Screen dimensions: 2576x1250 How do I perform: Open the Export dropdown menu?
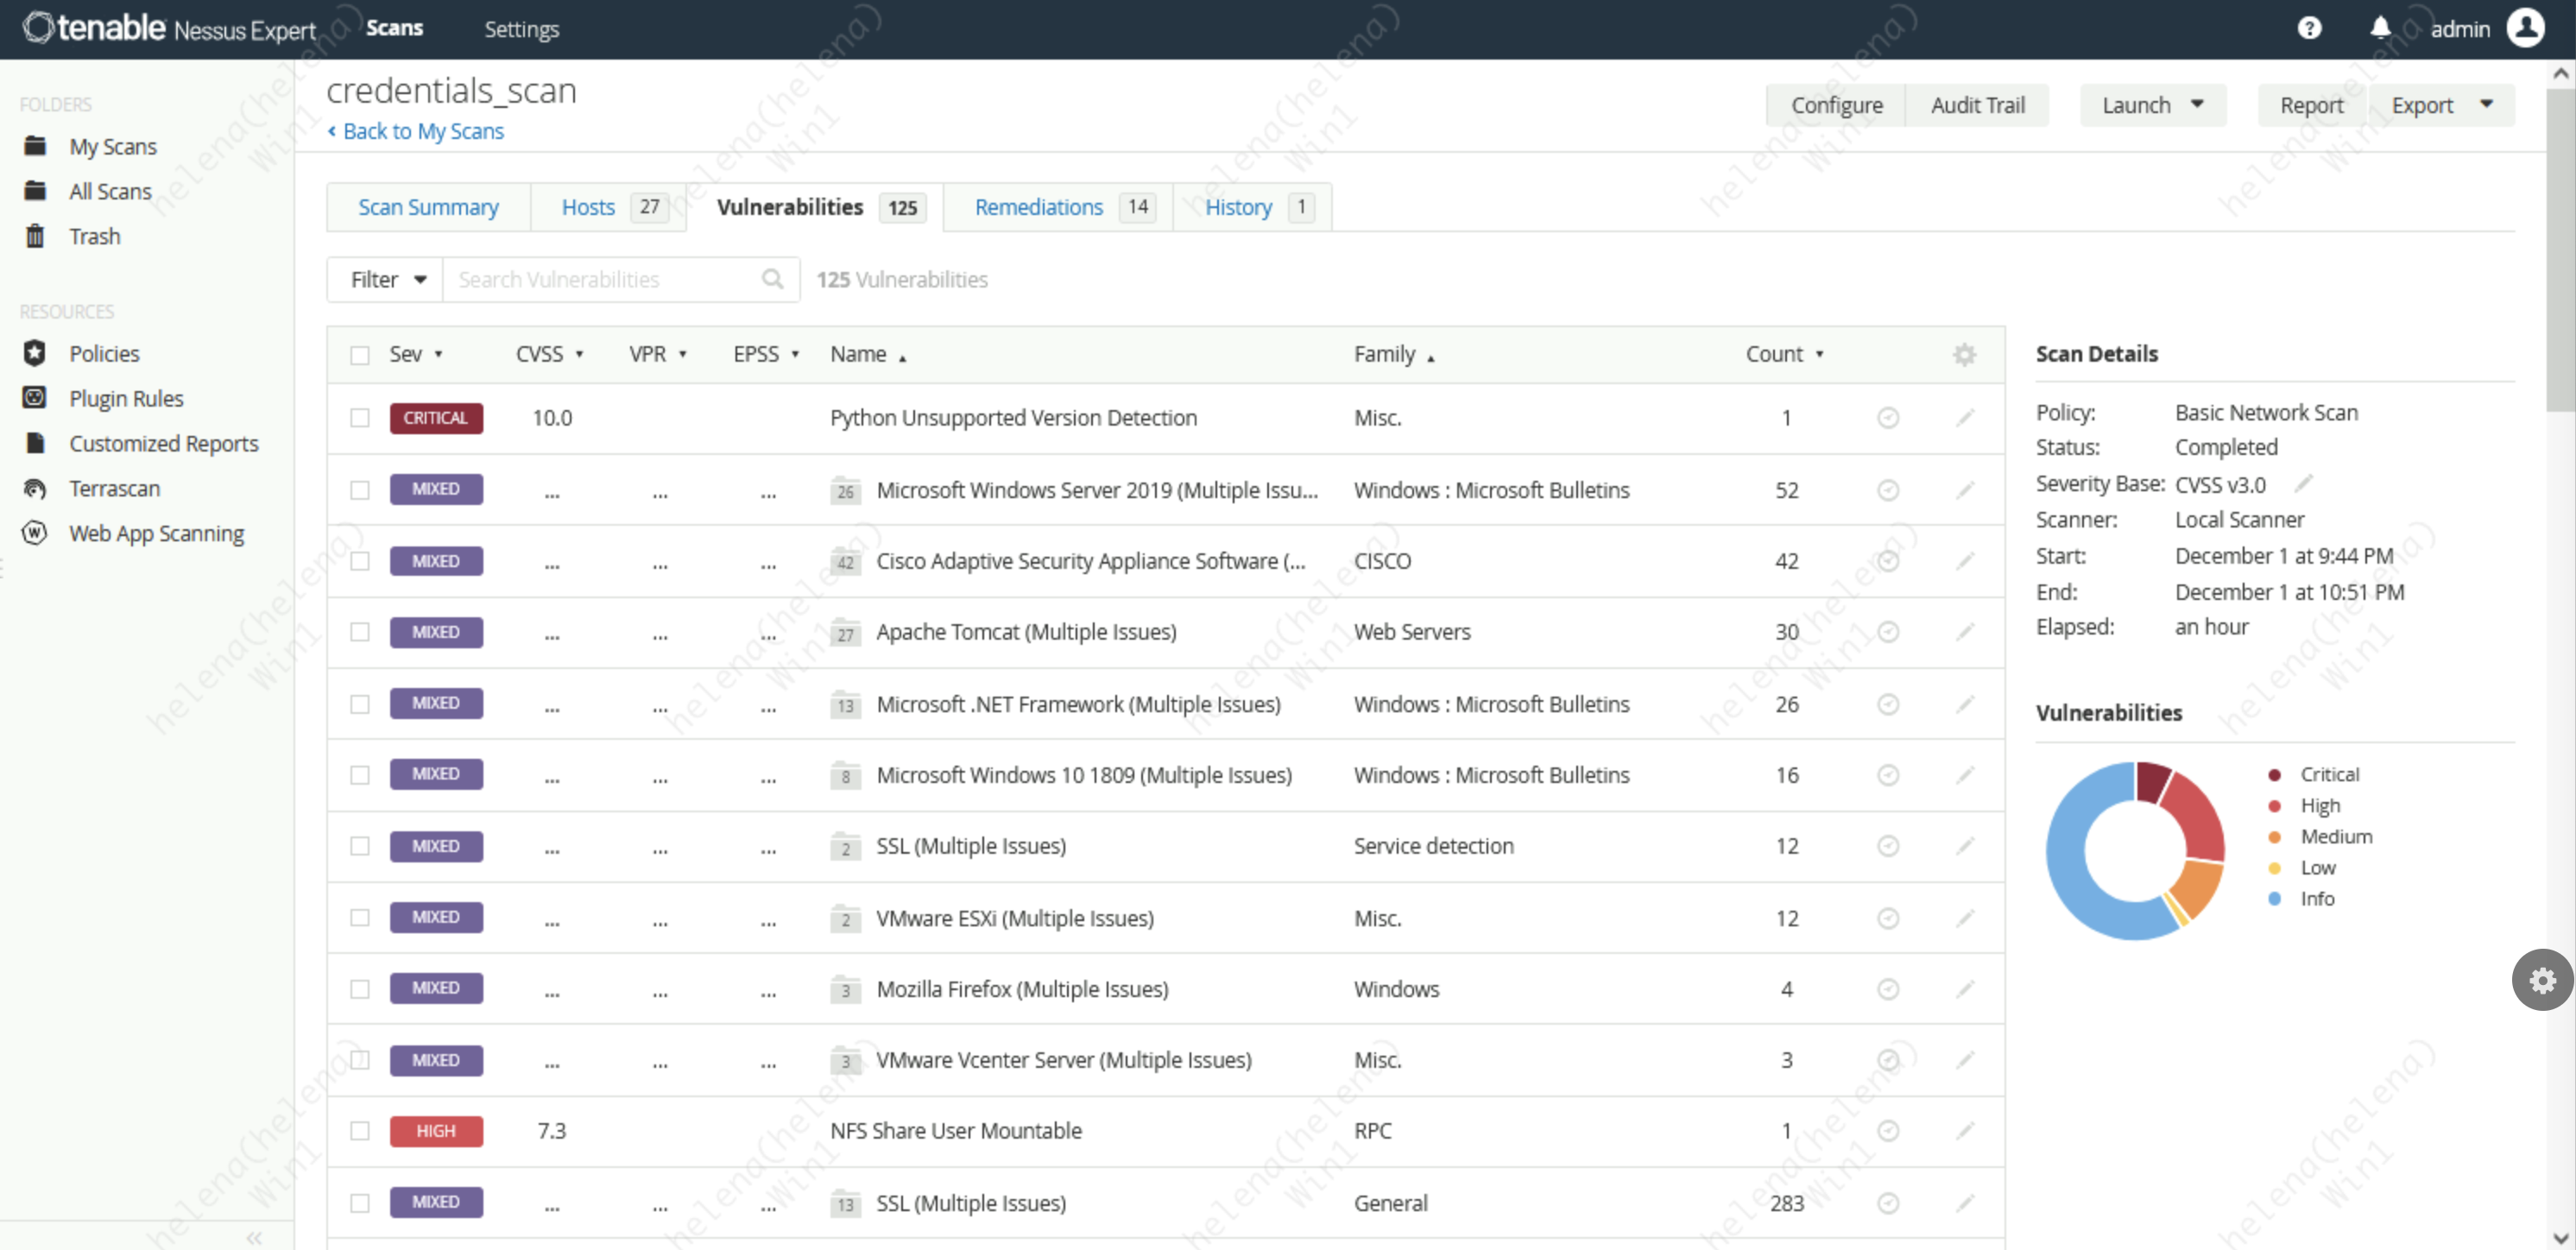tap(2486, 105)
